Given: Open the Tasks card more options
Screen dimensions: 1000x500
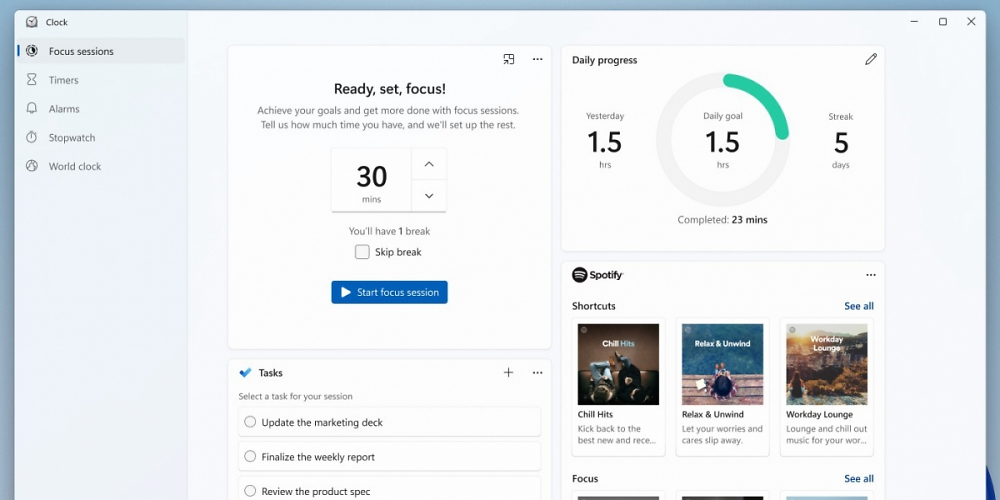Looking at the screenshot, I should coord(538,372).
